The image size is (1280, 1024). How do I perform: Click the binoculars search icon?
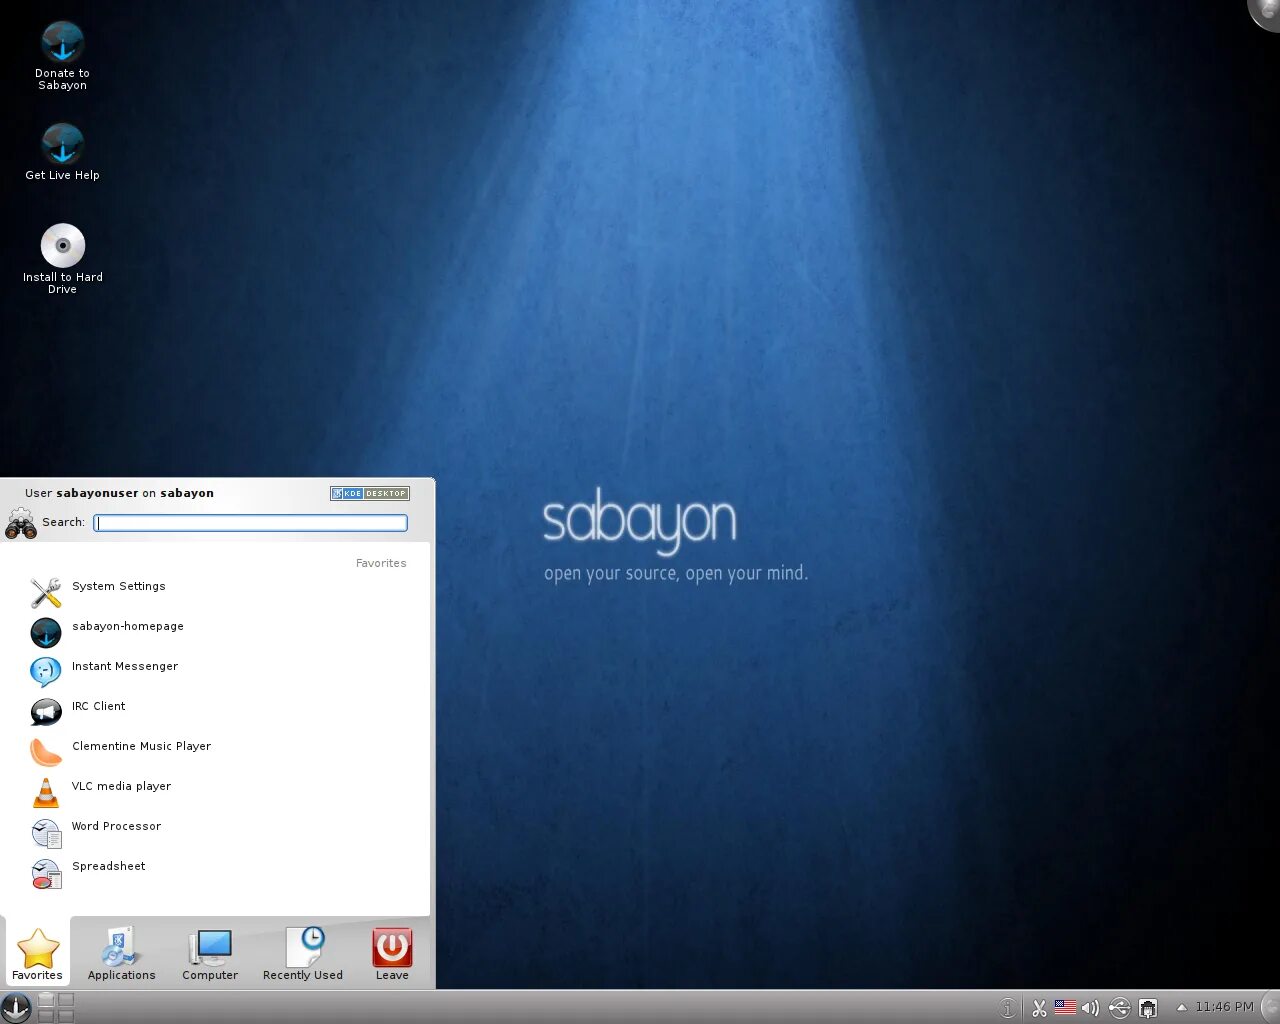[21, 523]
